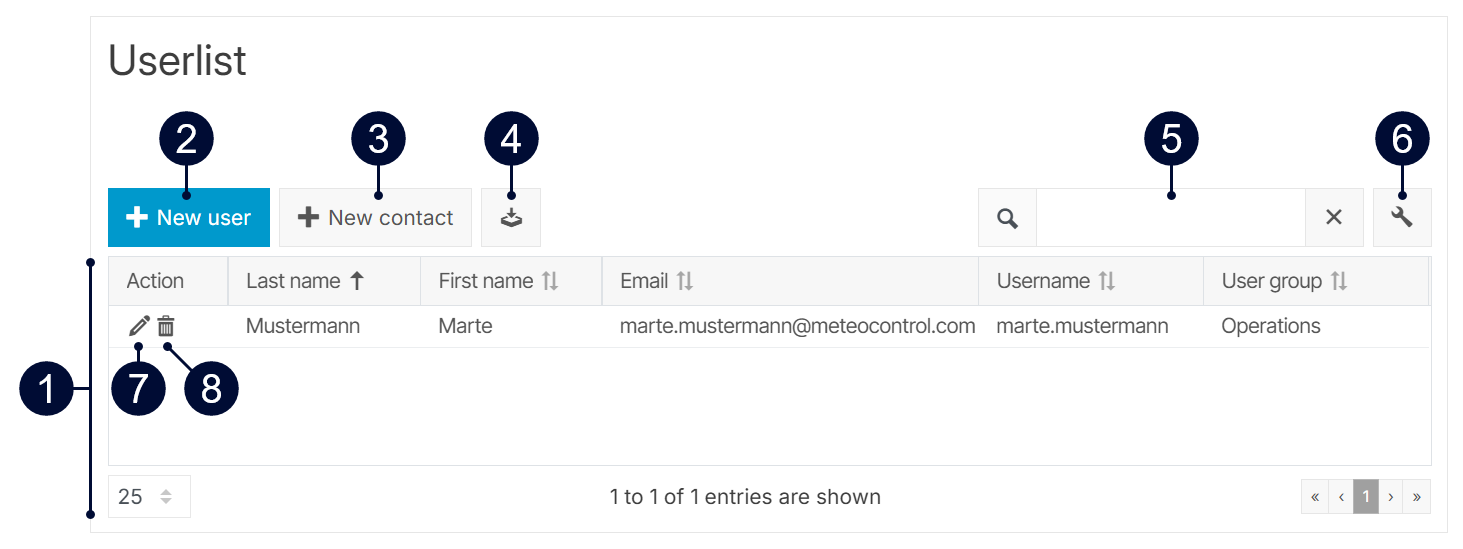The image size is (1463, 549).
Task: Sort the User group column
Action: tap(1339, 281)
